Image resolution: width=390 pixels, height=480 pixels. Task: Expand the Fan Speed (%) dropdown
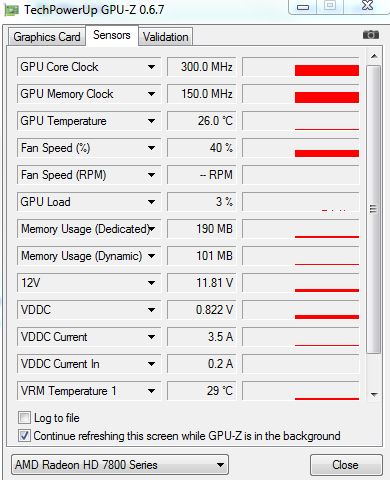151,148
